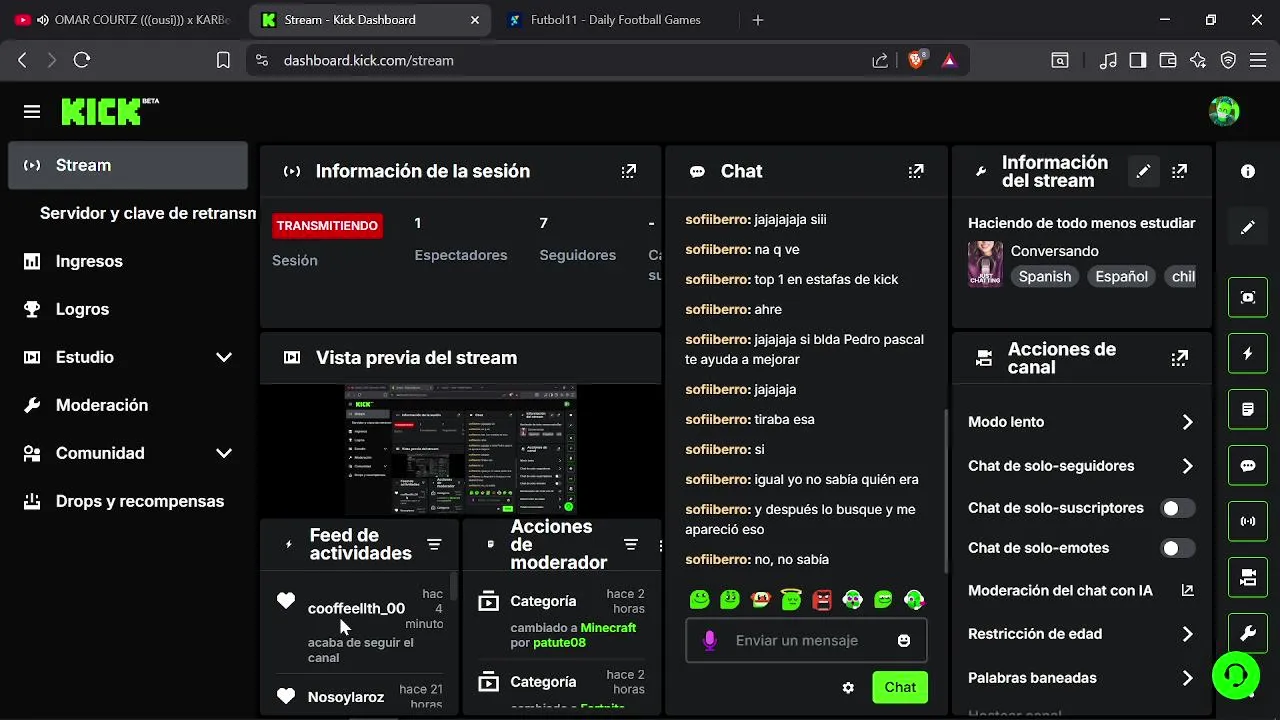The image size is (1280, 720).
Task: Click the purple microphone icon in message box
Action: tap(710, 641)
